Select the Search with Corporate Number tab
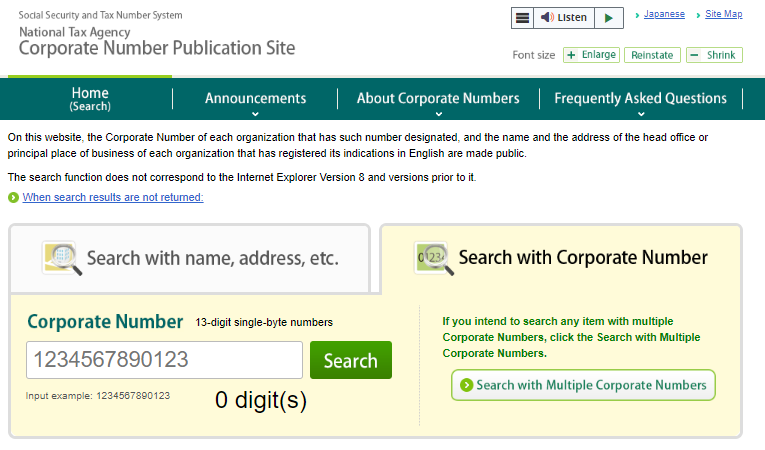765x450 pixels. pos(561,258)
